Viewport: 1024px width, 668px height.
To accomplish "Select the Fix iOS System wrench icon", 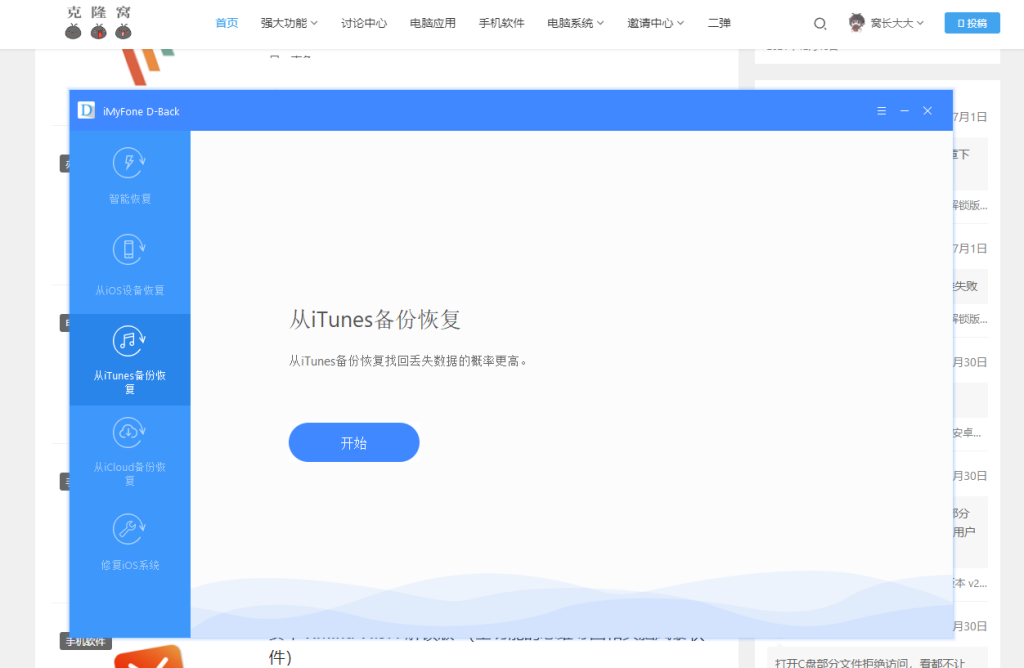I will point(129,529).
